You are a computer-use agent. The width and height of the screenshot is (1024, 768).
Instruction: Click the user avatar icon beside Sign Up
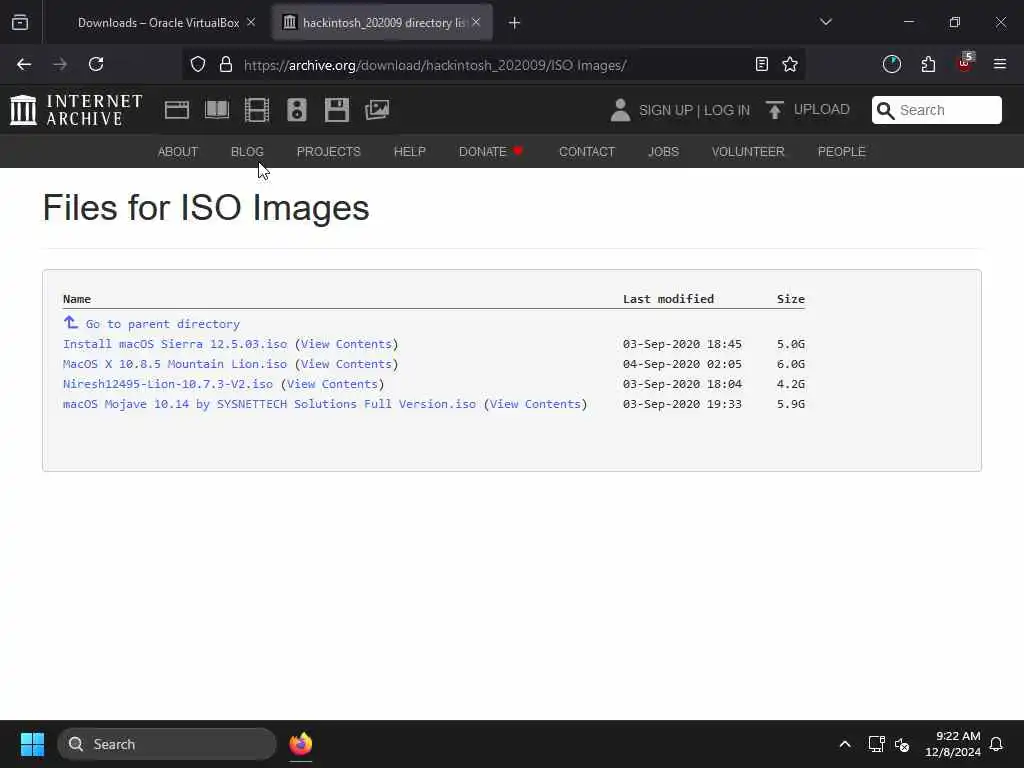(x=620, y=110)
